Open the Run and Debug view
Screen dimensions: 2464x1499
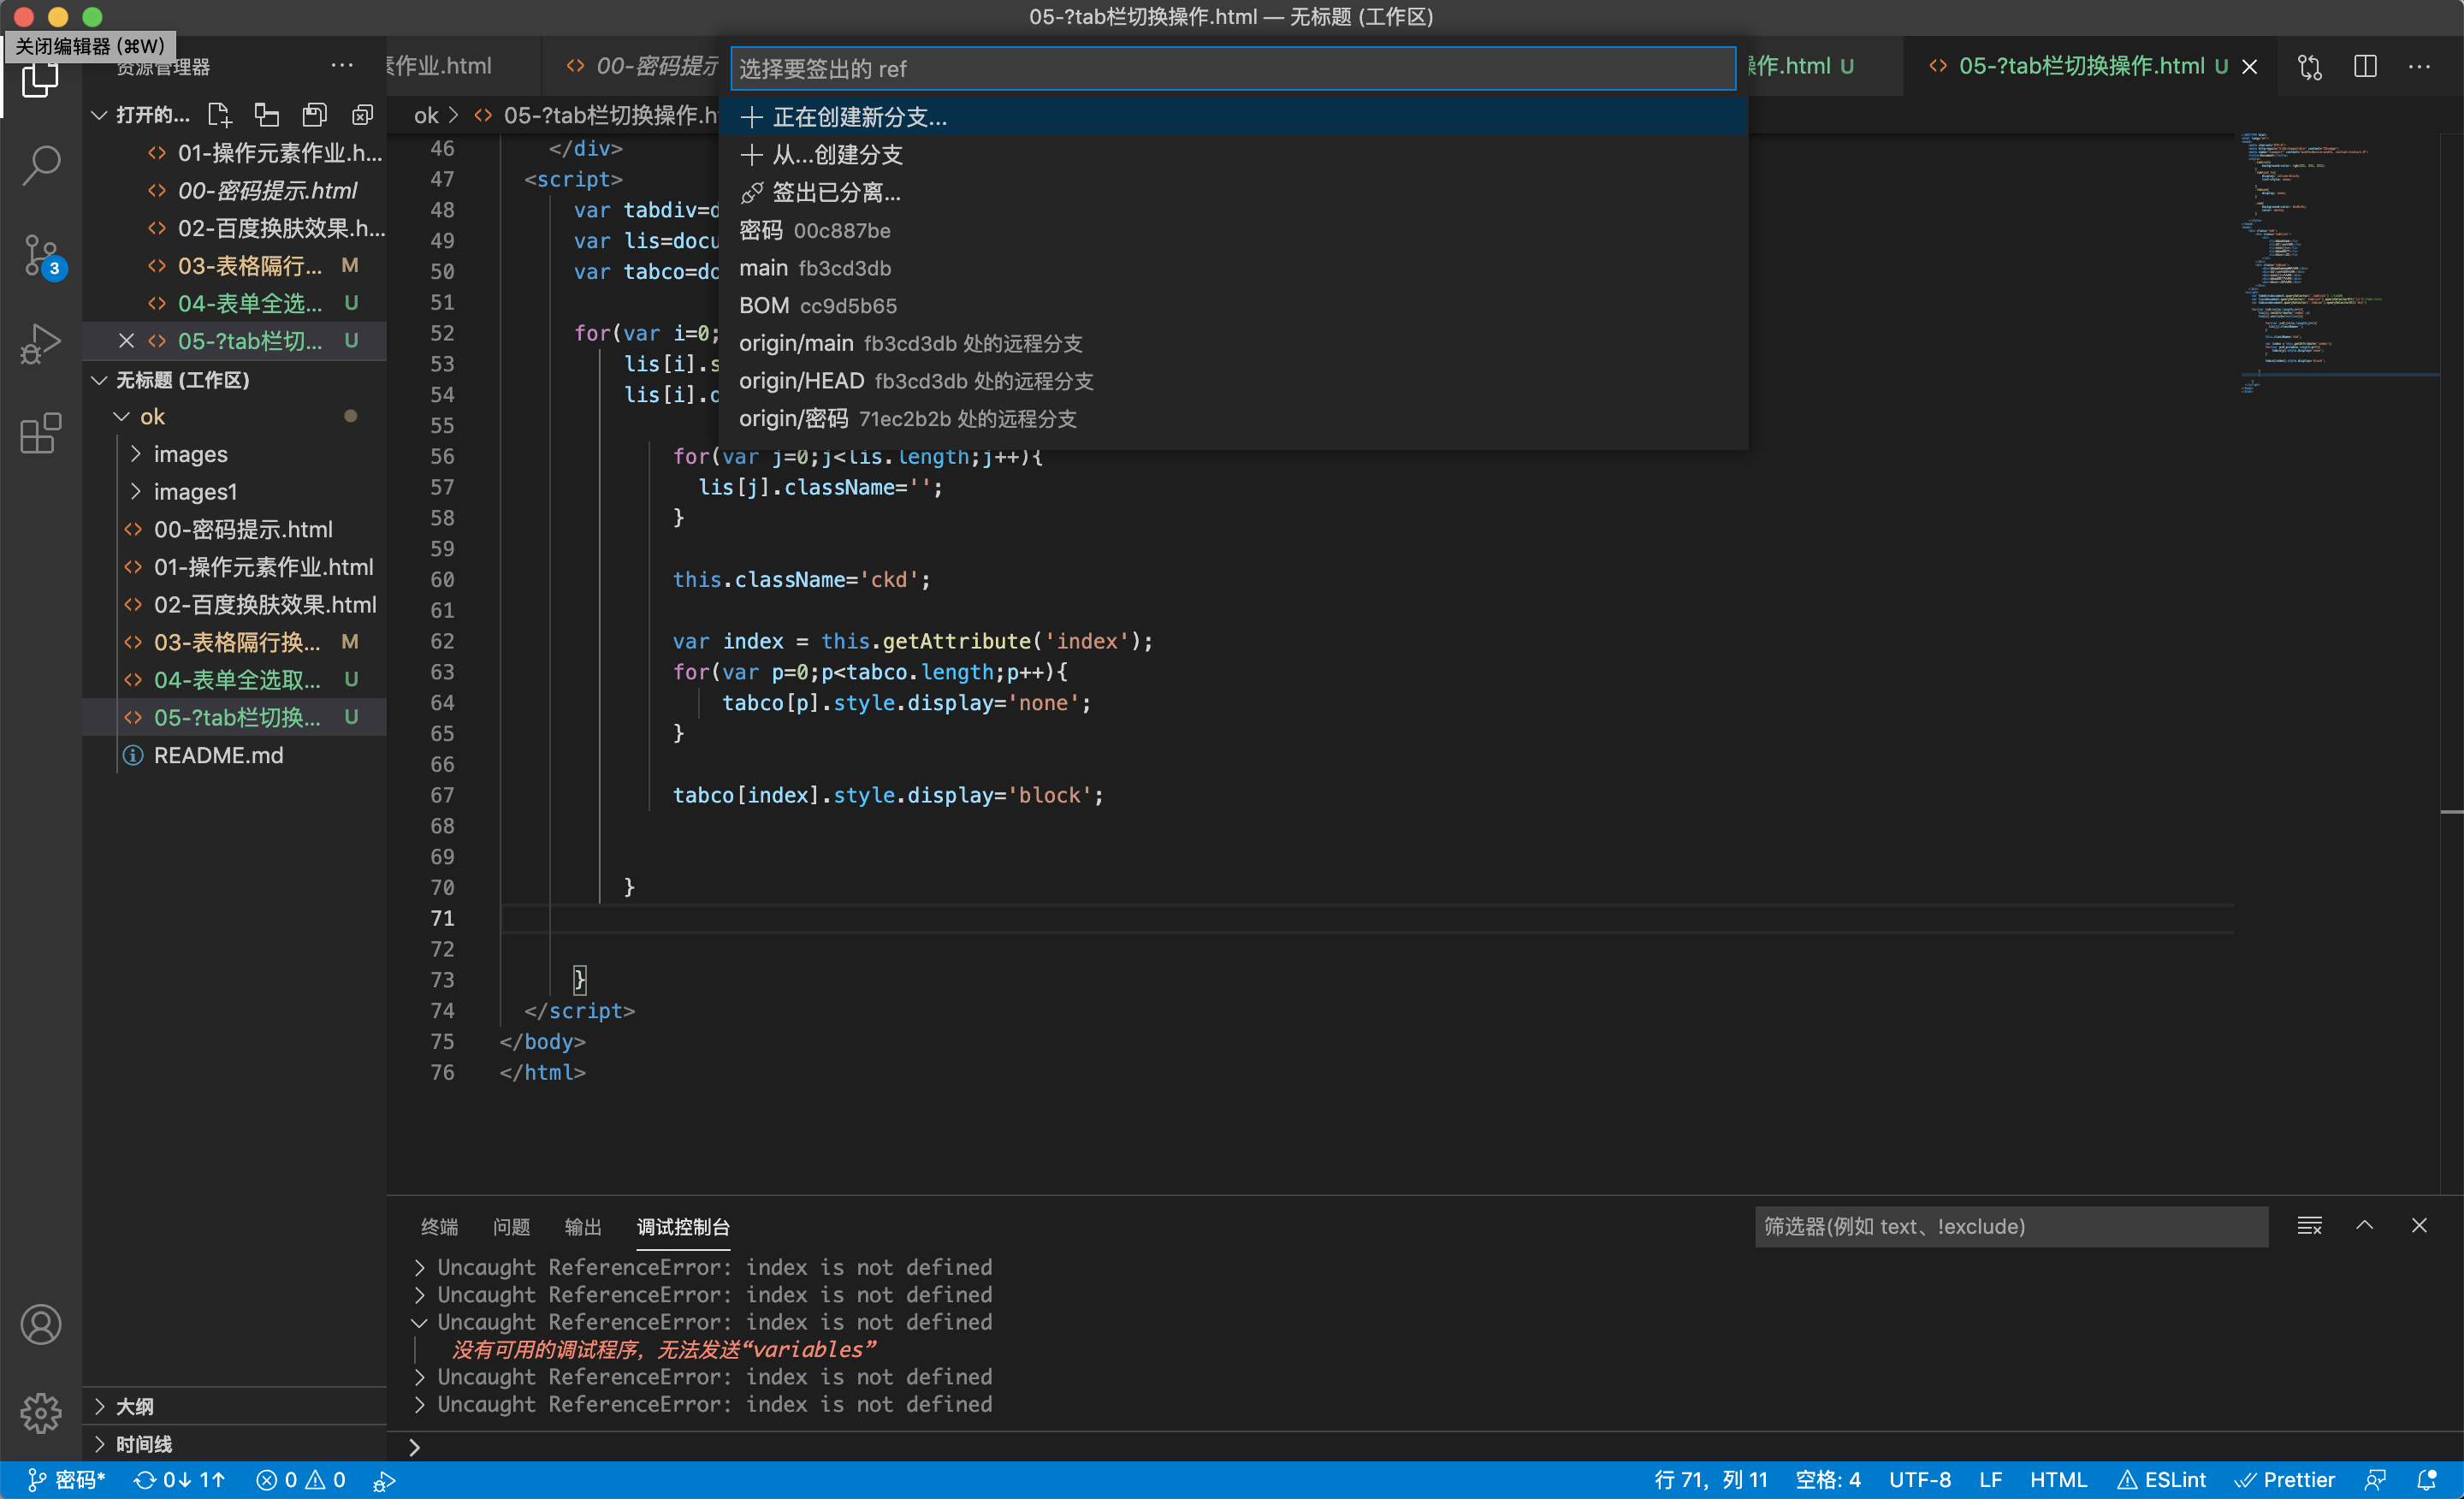coord(40,344)
